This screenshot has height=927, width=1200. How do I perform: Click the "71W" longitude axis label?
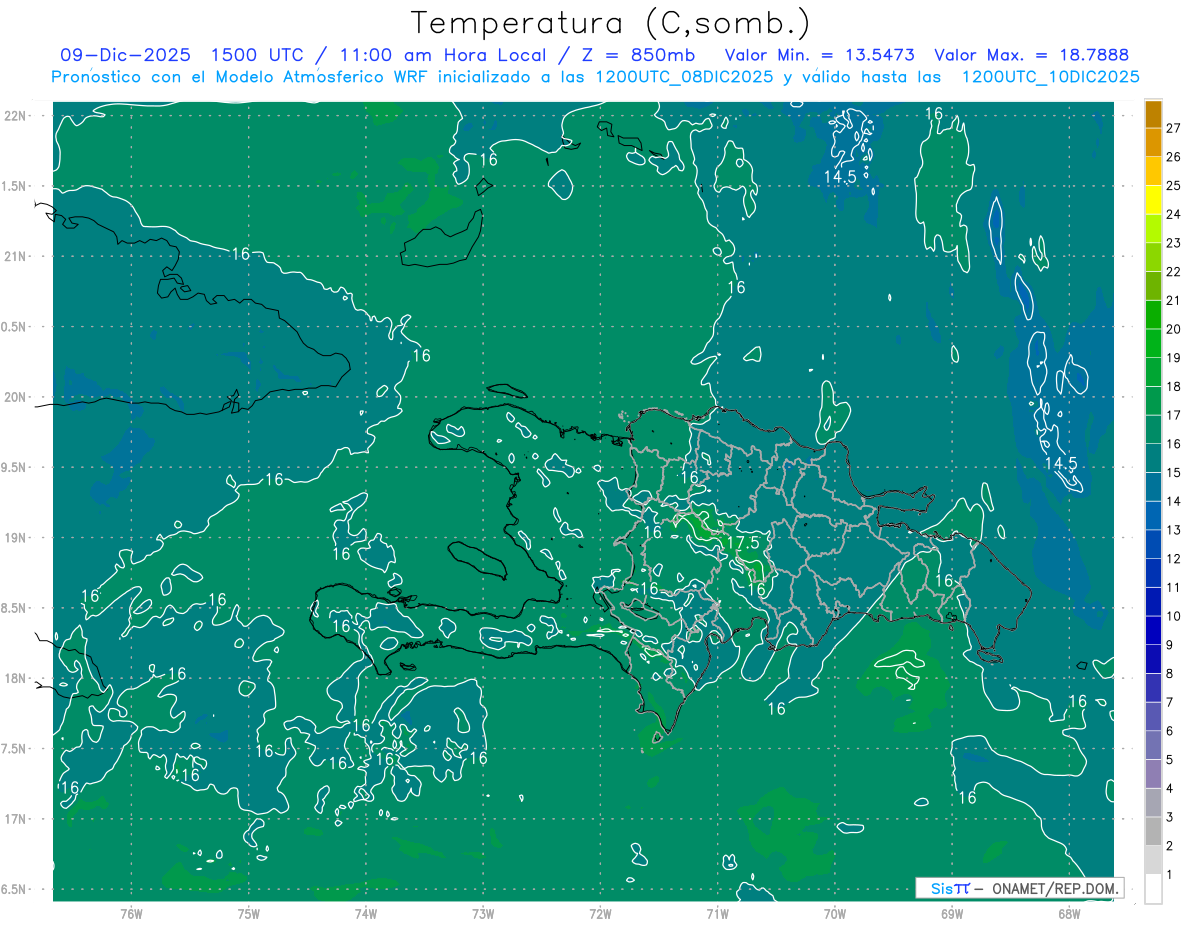click(x=717, y=913)
